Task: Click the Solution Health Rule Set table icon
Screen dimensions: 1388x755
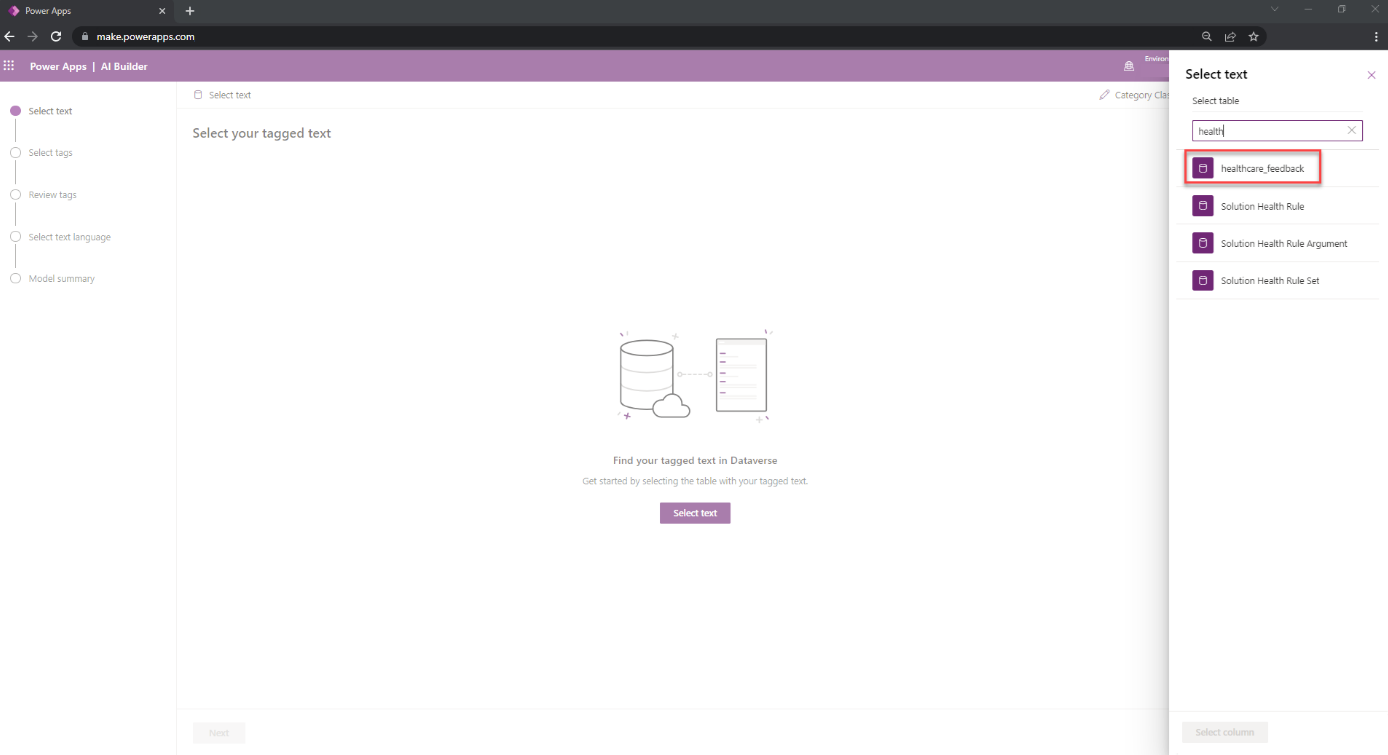Action: tap(1202, 280)
